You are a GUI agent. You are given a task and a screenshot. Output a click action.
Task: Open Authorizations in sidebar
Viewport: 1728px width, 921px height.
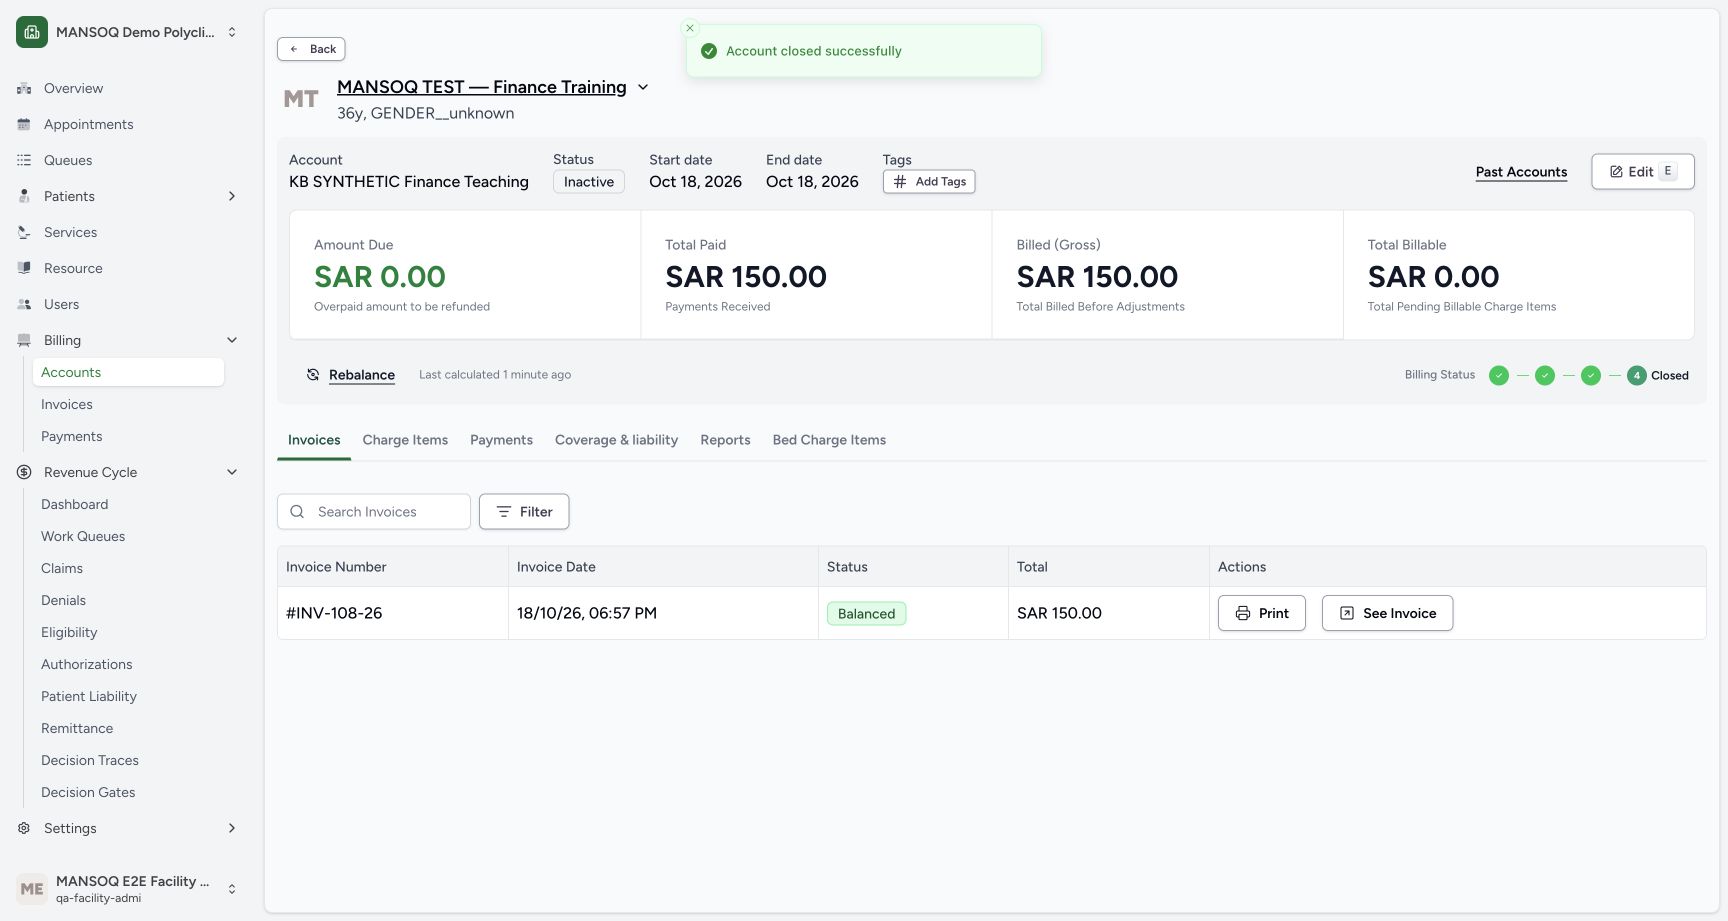pos(128,664)
